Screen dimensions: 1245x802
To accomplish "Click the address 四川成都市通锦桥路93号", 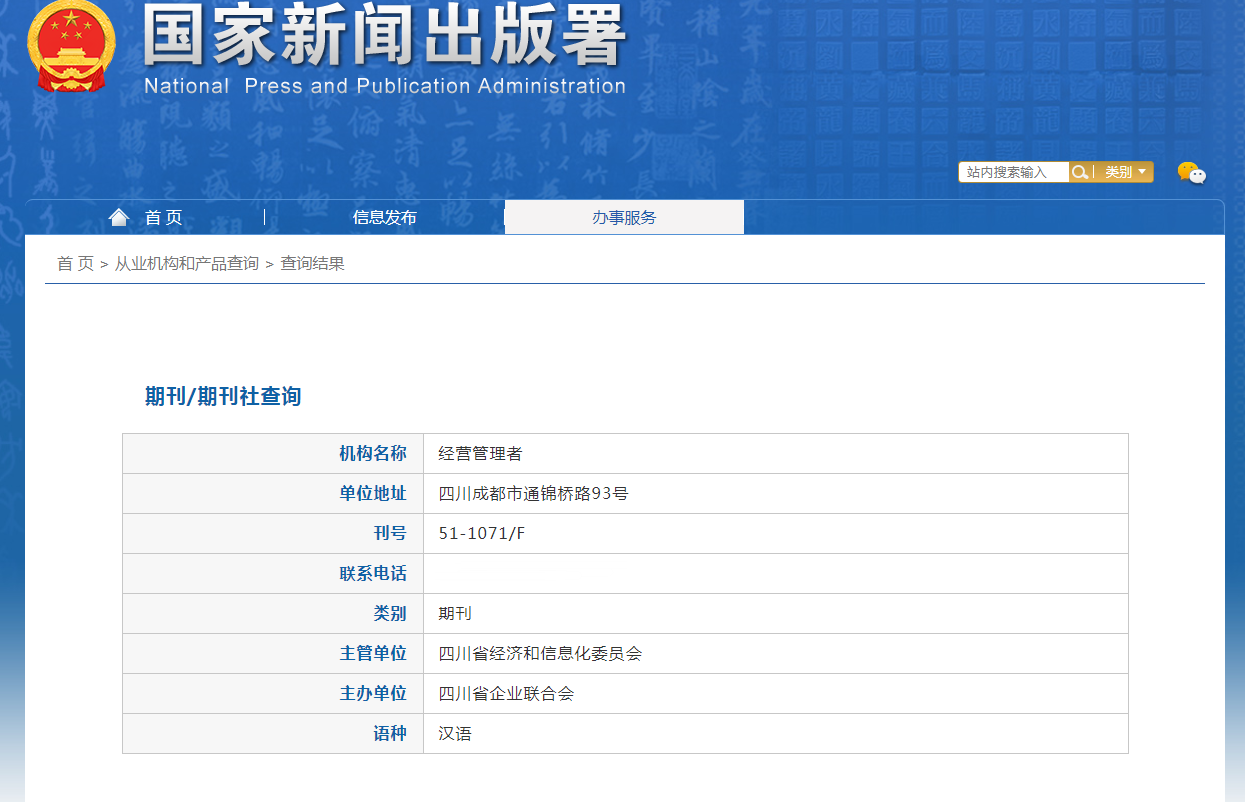I will click(533, 494).
